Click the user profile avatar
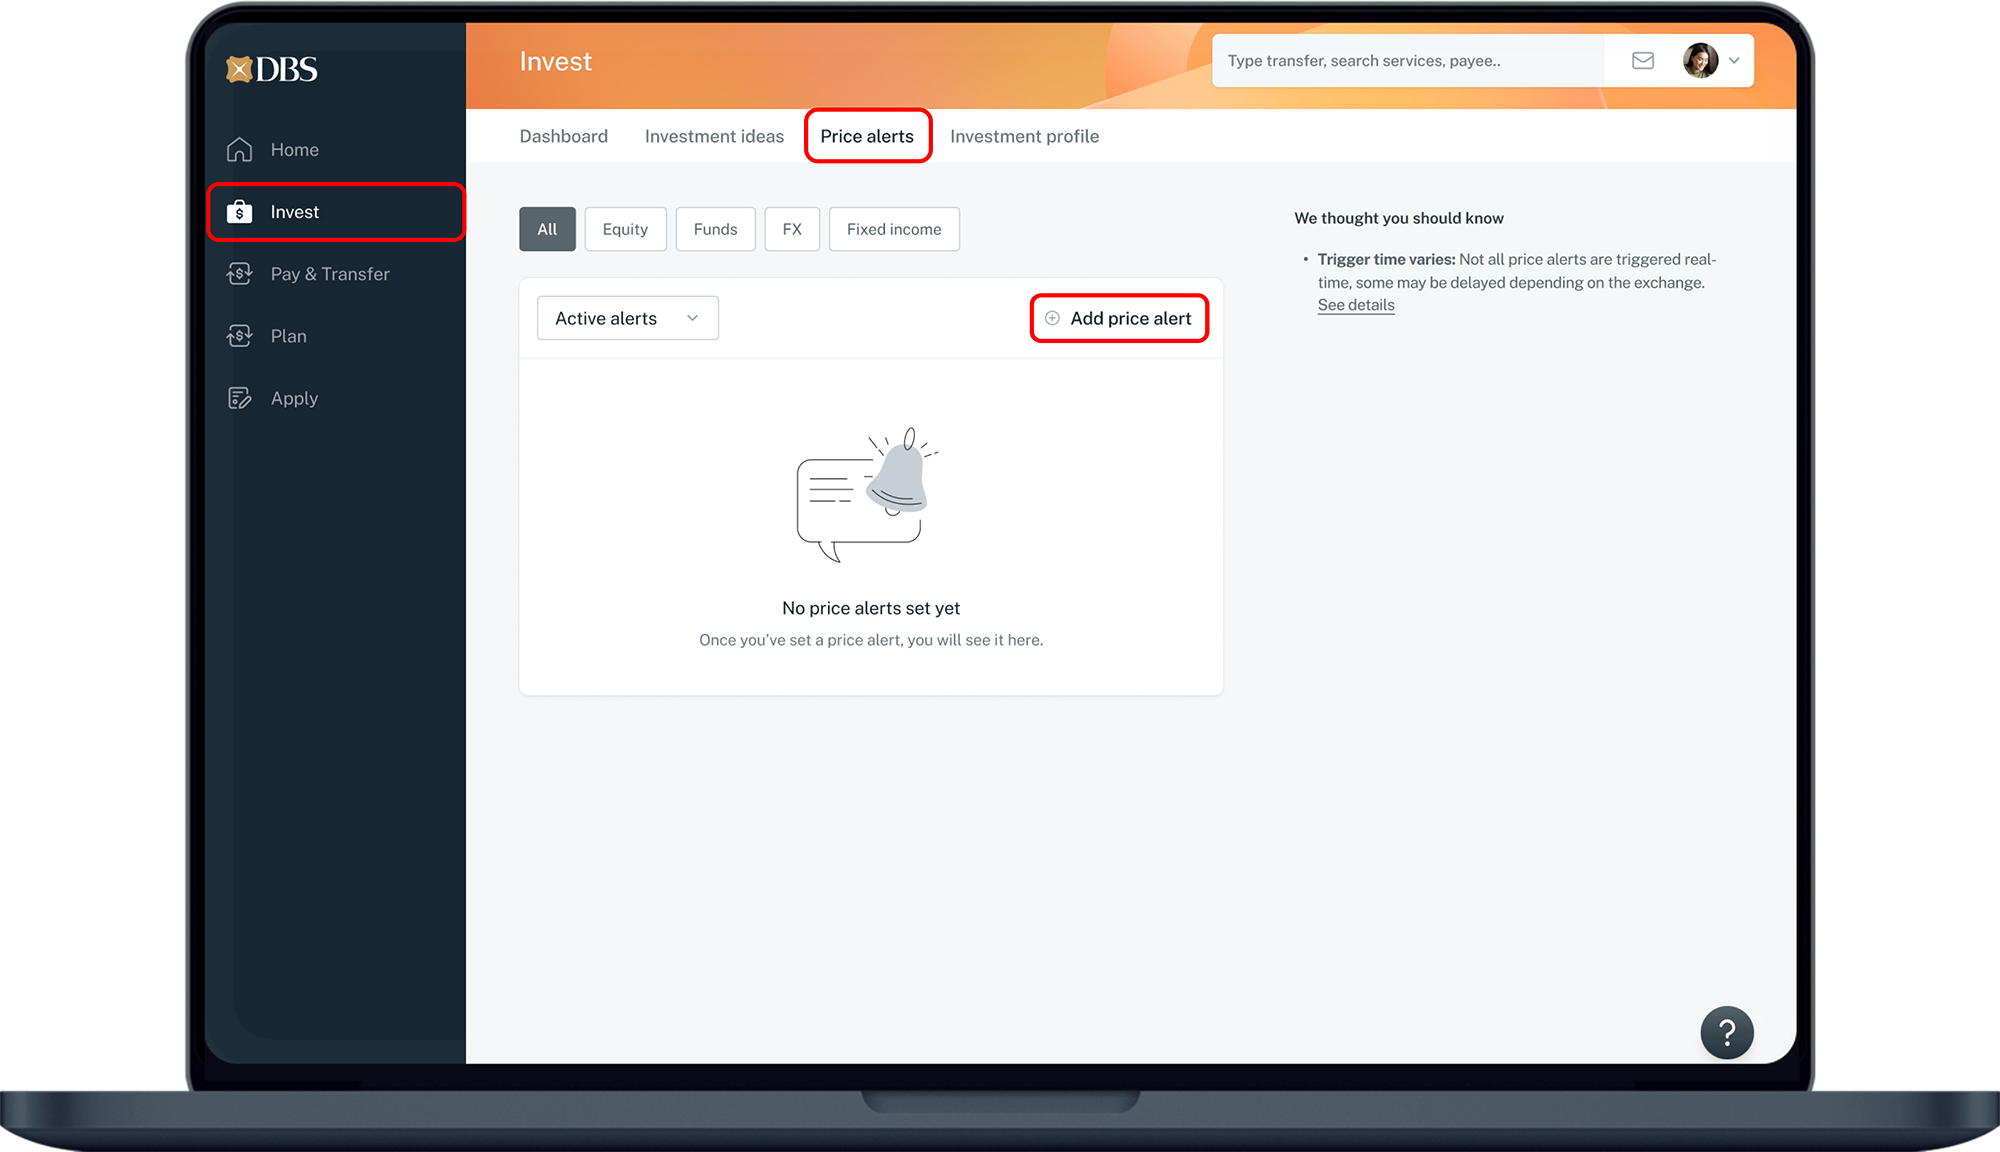 click(x=1699, y=61)
